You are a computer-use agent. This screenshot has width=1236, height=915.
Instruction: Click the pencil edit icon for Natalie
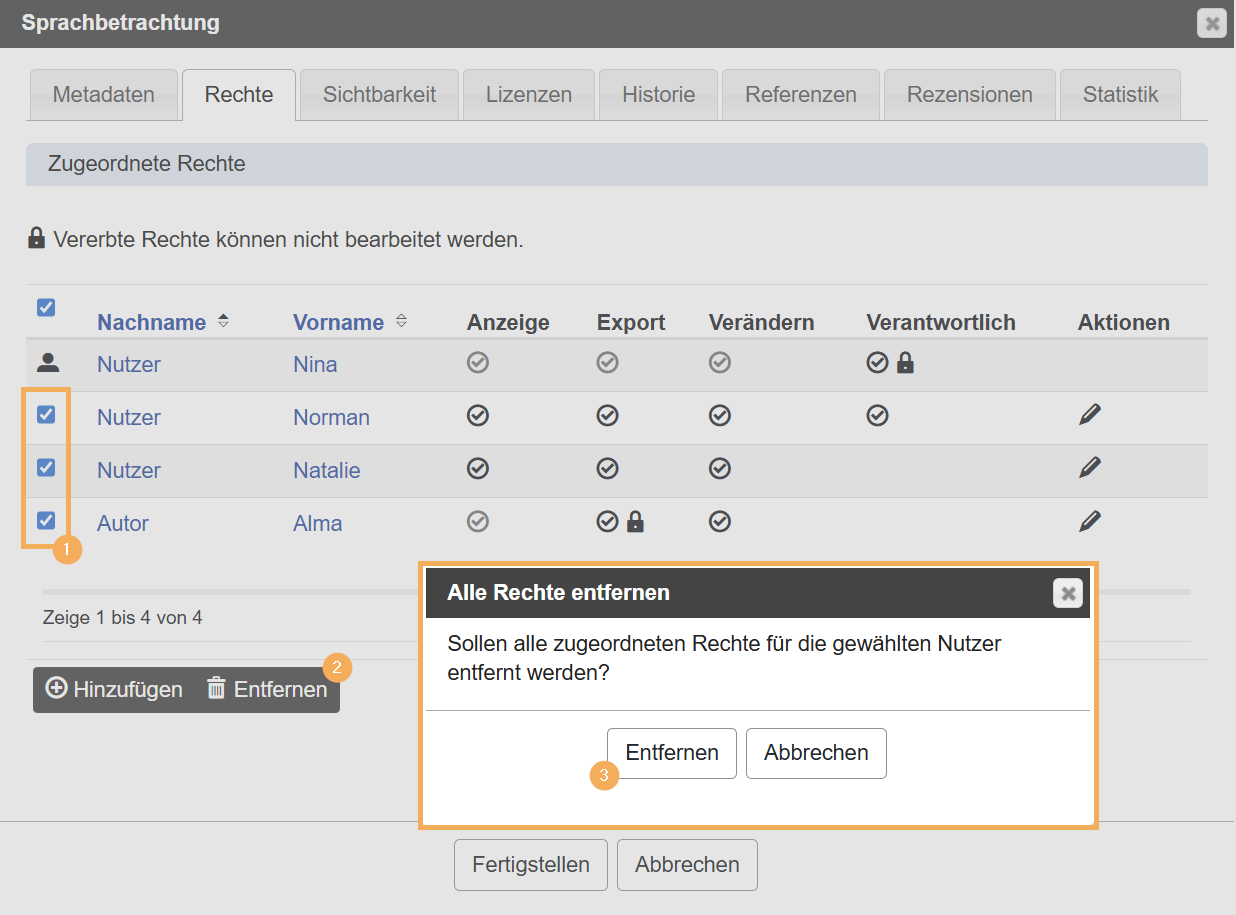(1090, 468)
